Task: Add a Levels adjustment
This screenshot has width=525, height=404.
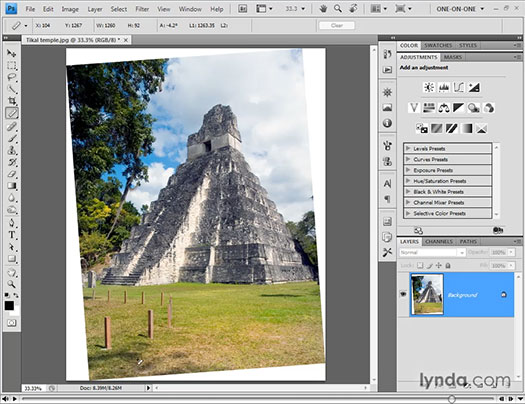Action: (x=444, y=87)
